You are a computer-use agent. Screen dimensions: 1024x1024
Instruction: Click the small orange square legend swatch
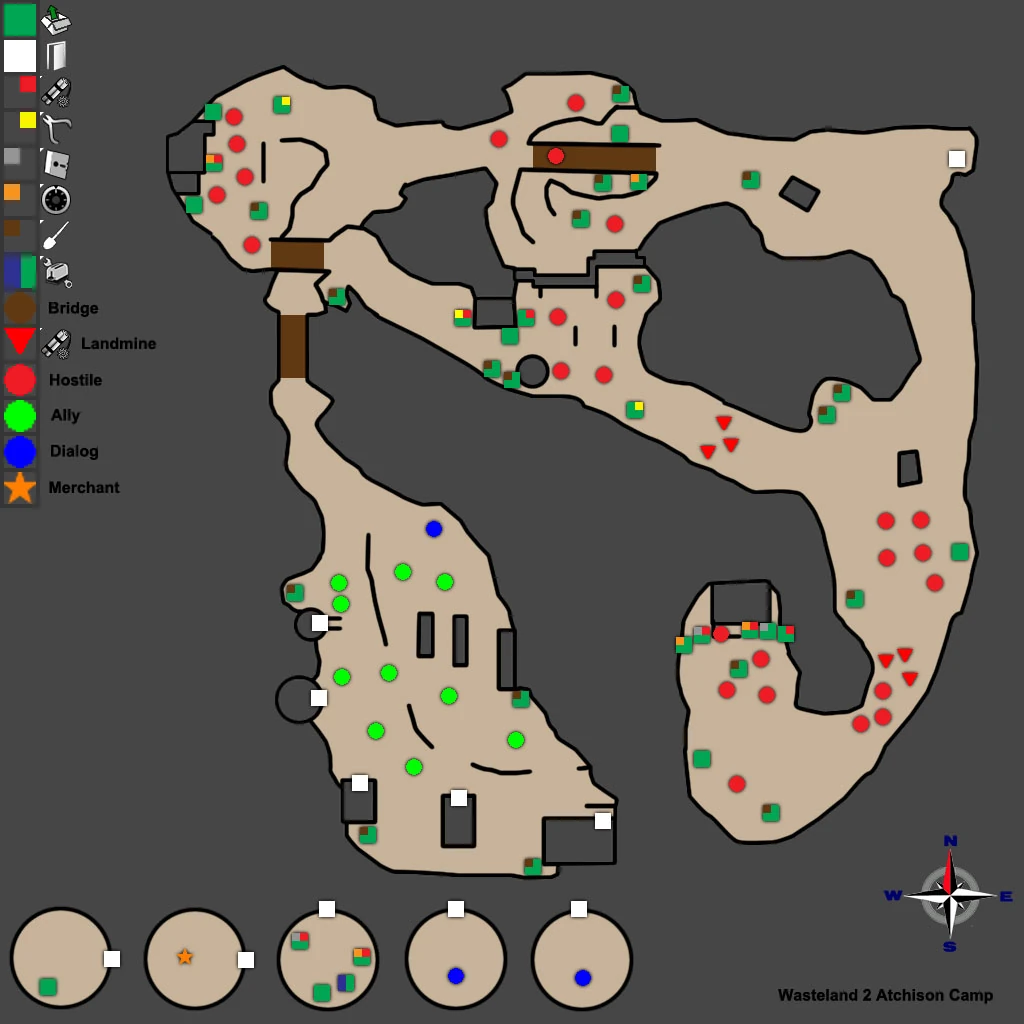pyautogui.click(x=12, y=192)
